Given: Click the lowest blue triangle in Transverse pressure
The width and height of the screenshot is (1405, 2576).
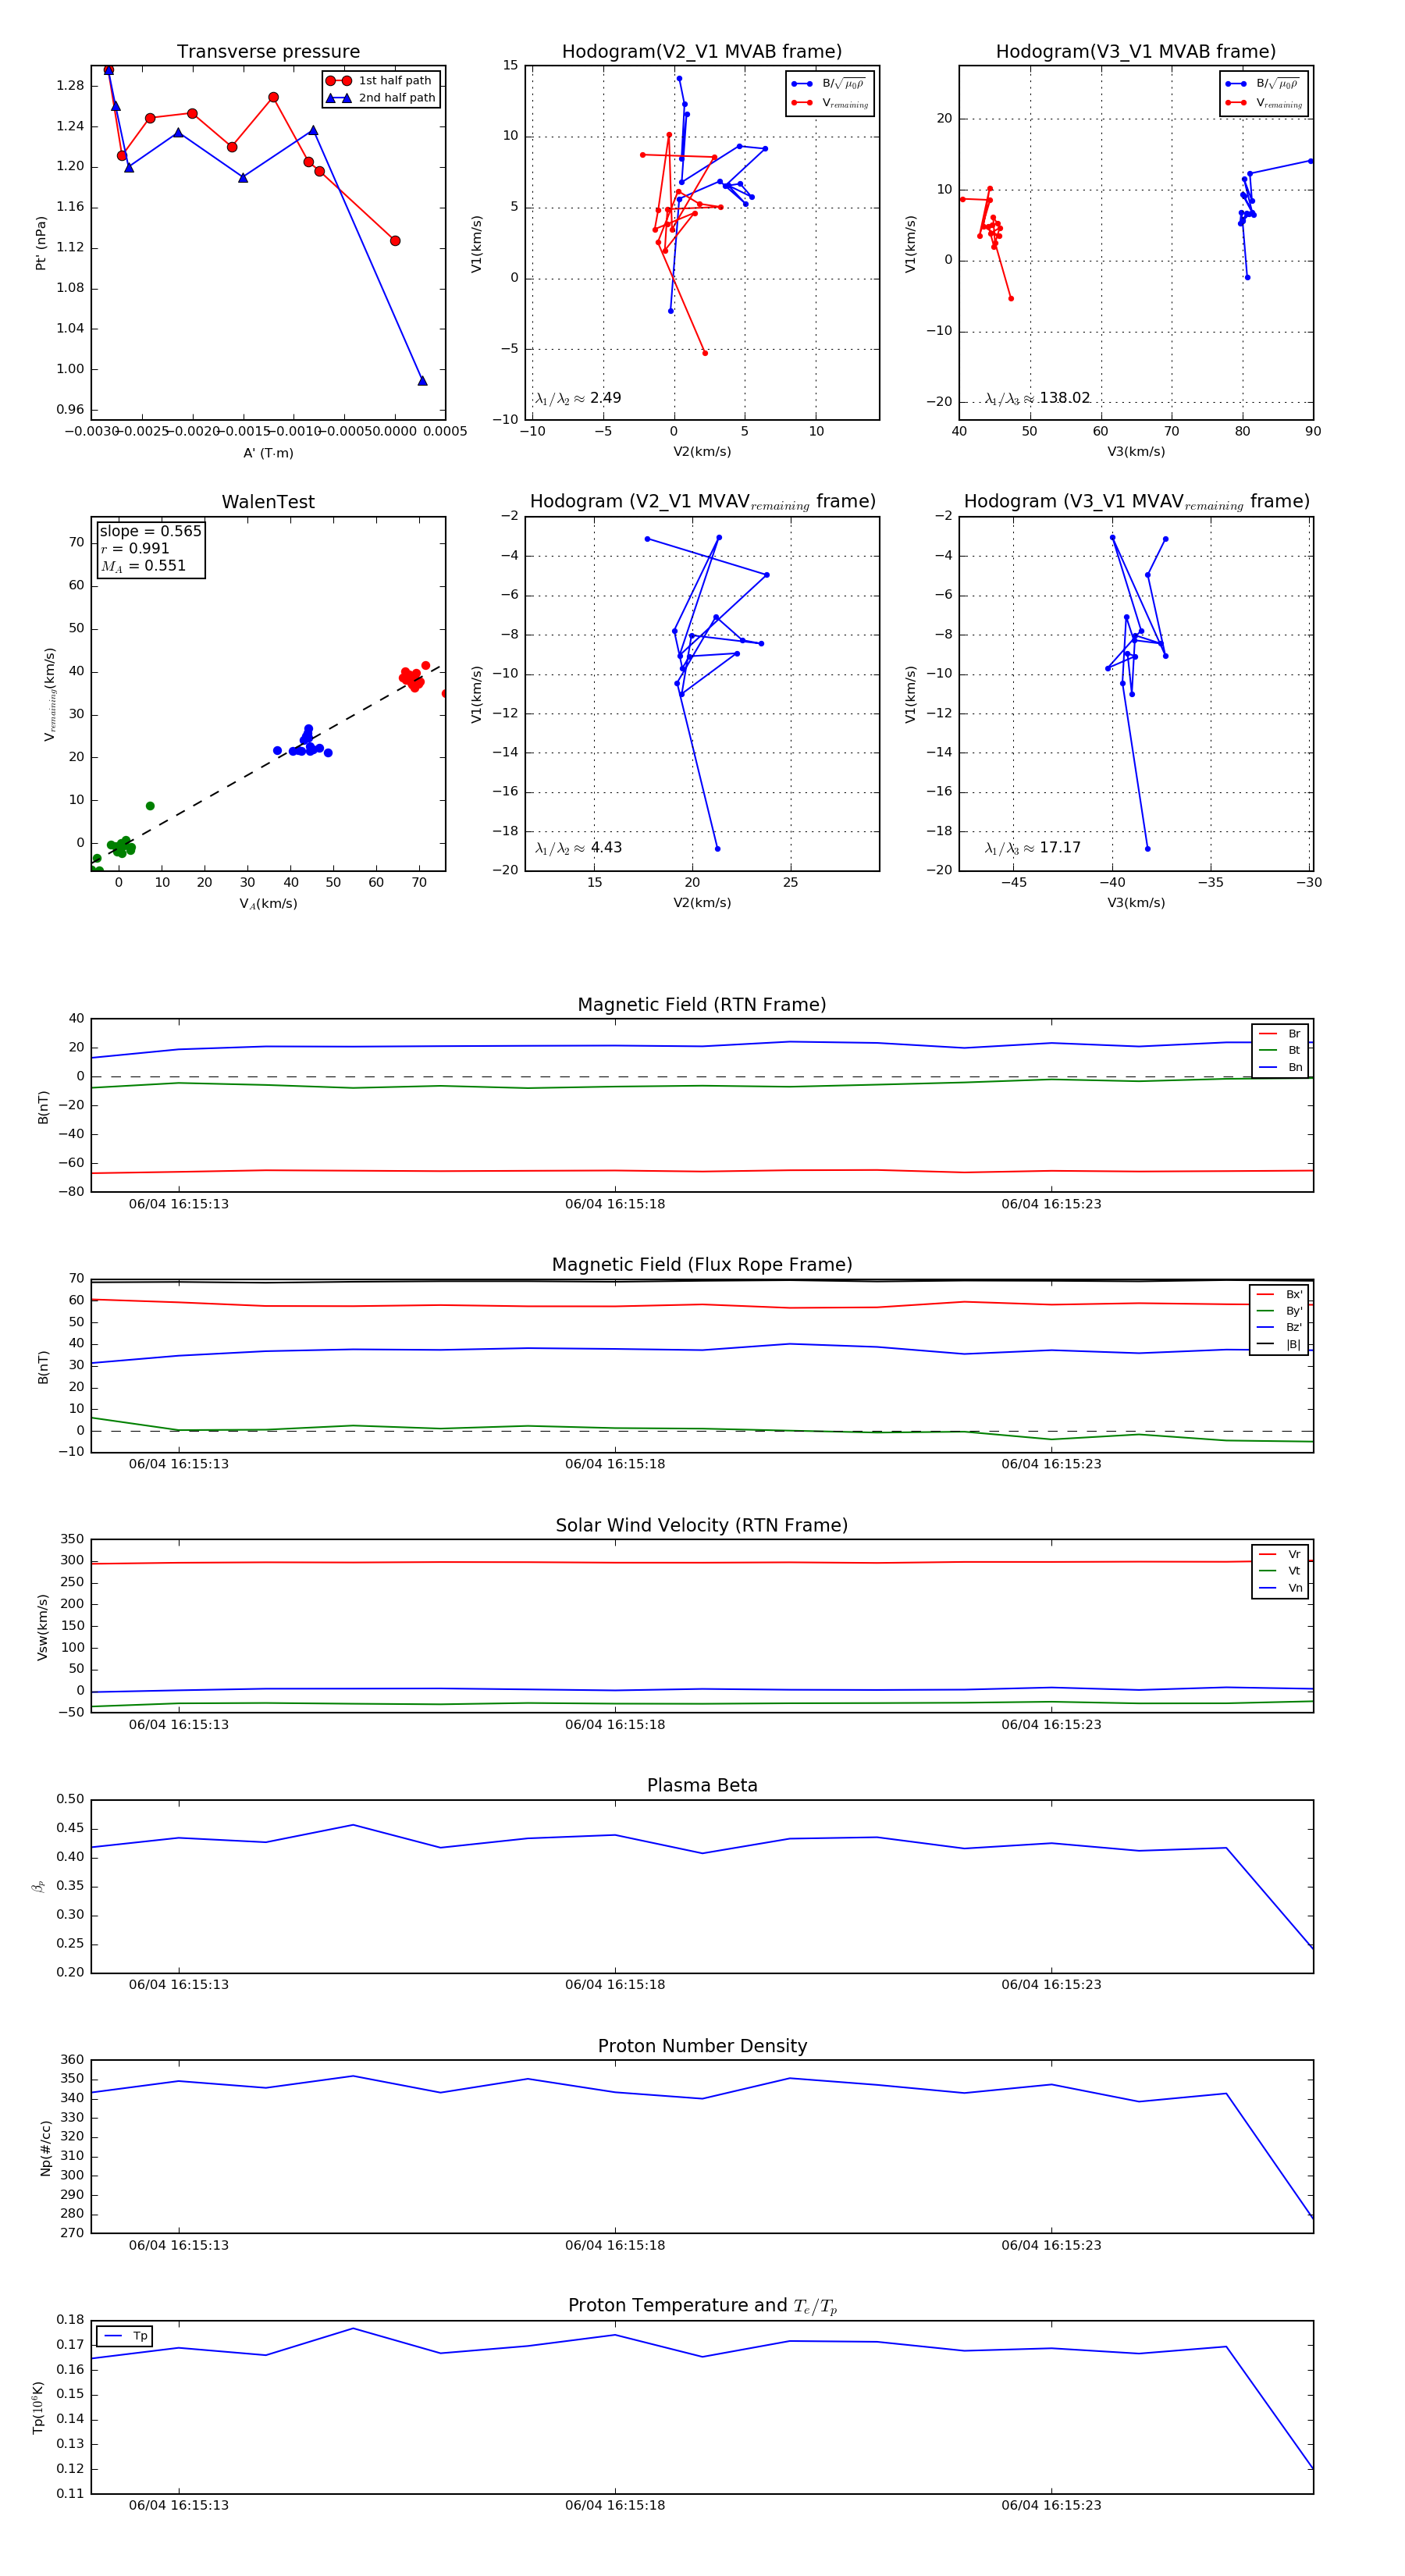Looking at the screenshot, I should [x=422, y=381].
